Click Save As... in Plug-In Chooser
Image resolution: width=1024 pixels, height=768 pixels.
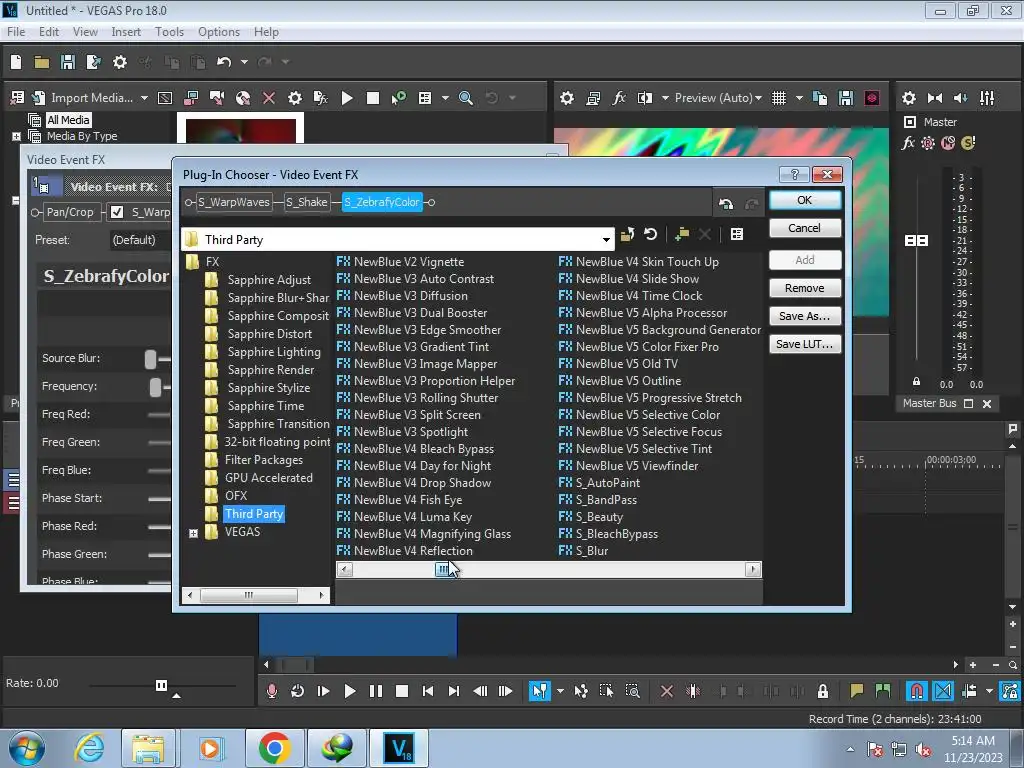[x=805, y=316]
